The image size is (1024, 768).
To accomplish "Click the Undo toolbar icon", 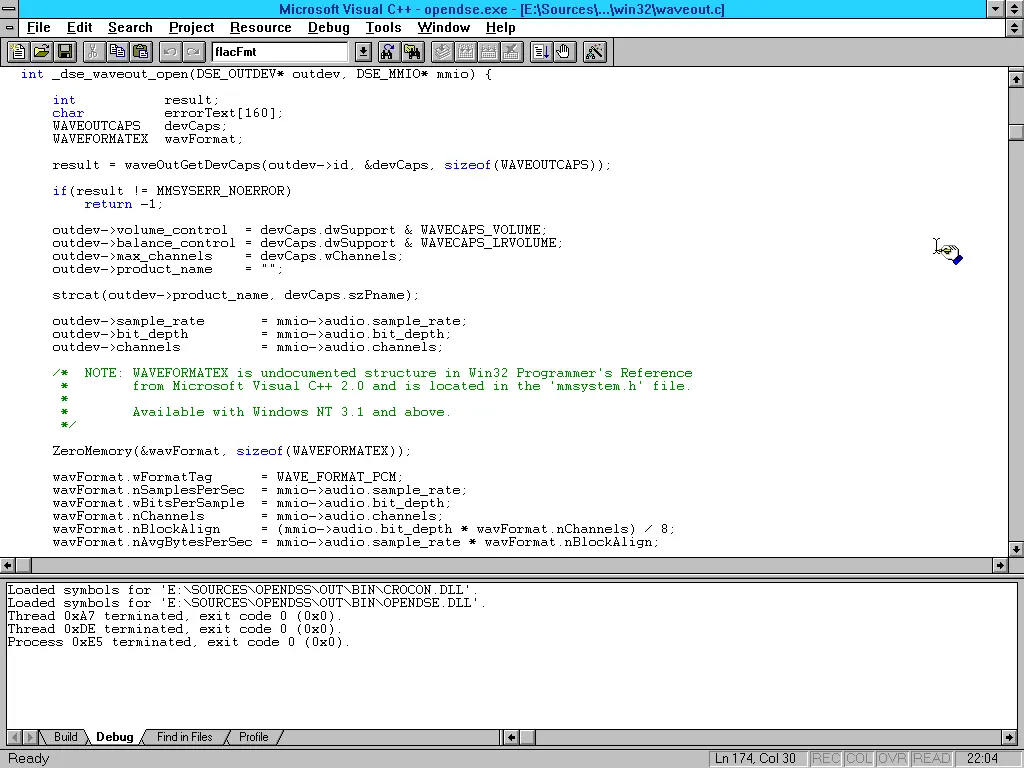I will (170, 52).
